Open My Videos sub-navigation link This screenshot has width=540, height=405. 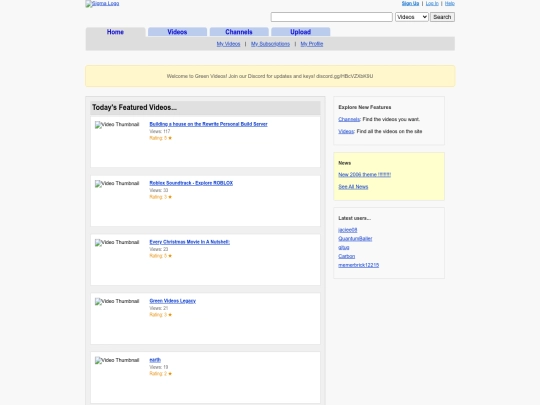click(228, 44)
